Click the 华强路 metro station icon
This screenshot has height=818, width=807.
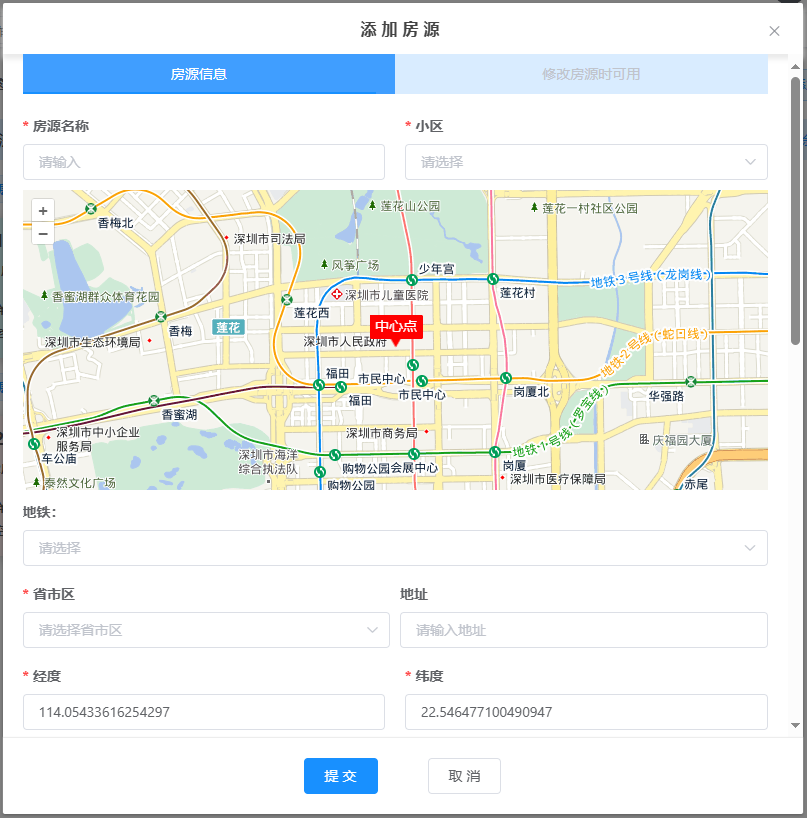click(691, 381)
